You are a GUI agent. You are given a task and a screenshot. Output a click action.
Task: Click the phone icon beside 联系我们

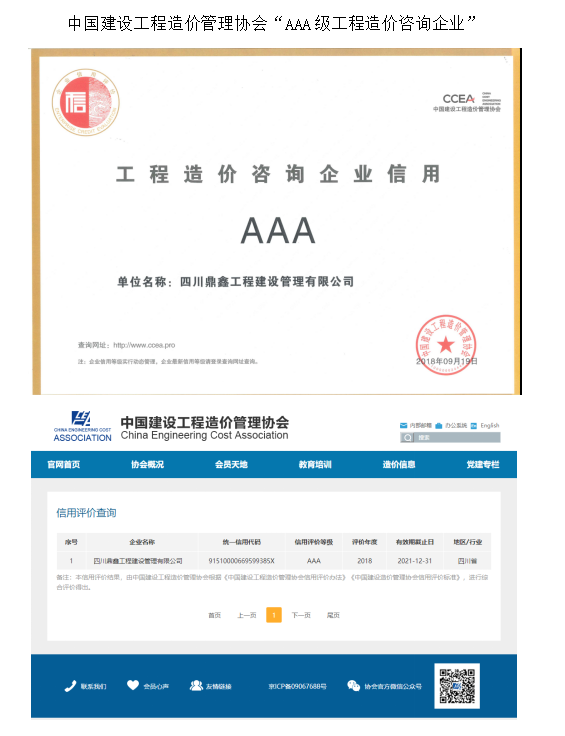coord(70,686)
